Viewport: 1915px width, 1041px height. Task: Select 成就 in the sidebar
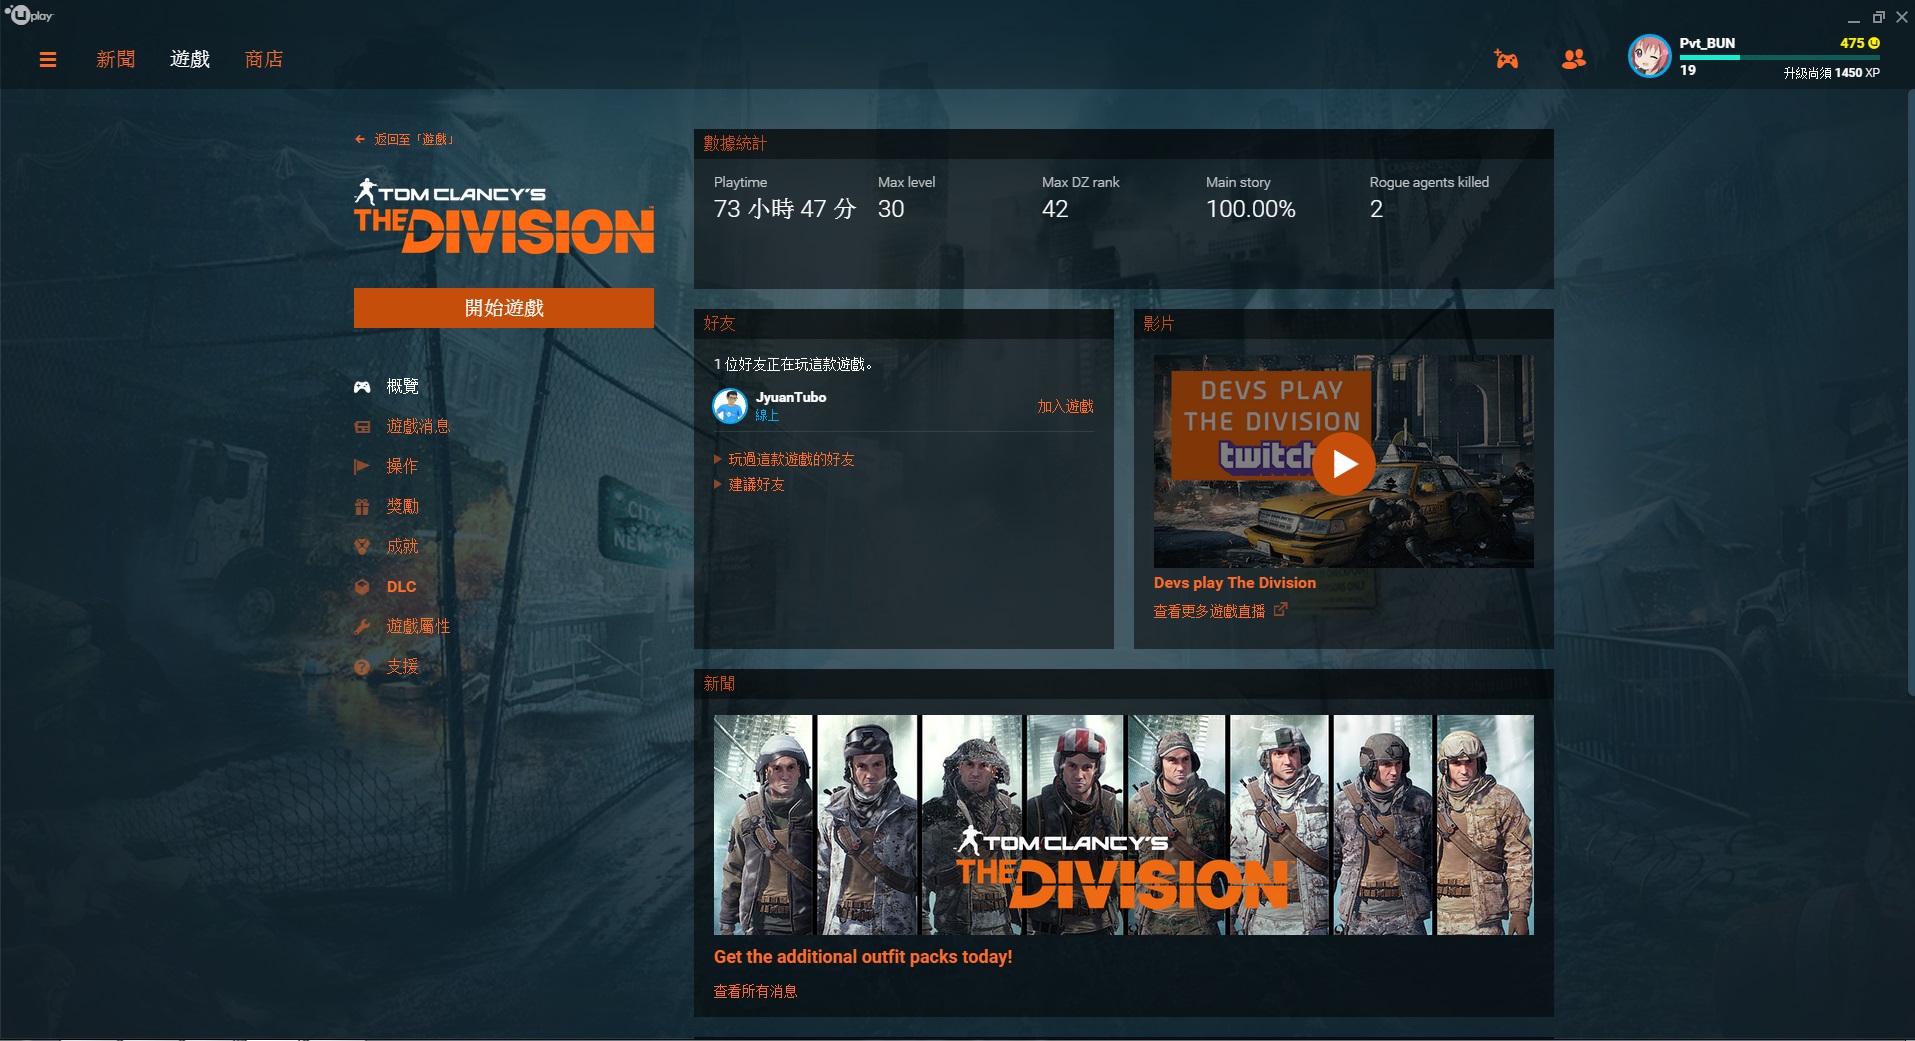click(x=402, y=547)
